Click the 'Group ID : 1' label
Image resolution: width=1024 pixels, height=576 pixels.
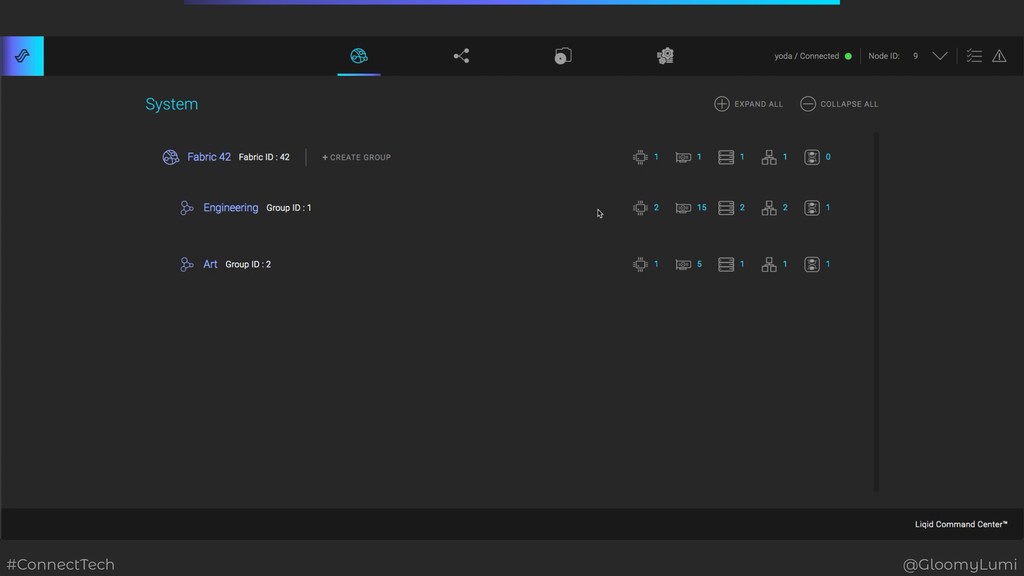(289, 208)
